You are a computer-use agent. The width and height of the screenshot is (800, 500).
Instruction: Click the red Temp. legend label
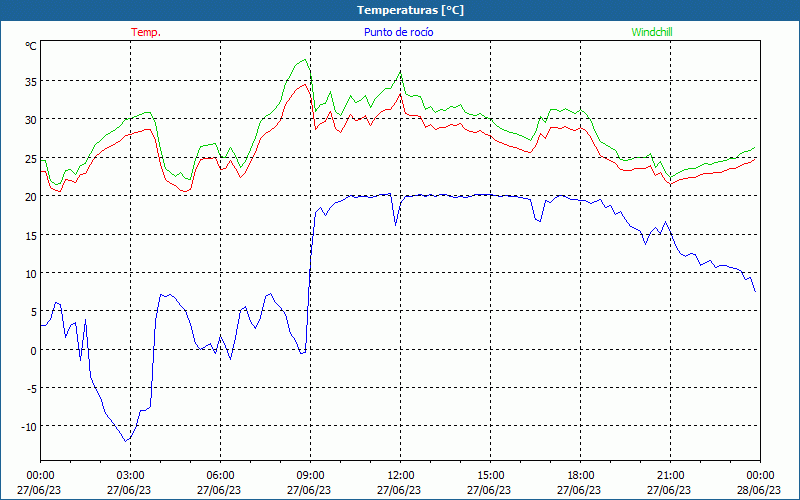pyautogui.click(x=146, y=32)
